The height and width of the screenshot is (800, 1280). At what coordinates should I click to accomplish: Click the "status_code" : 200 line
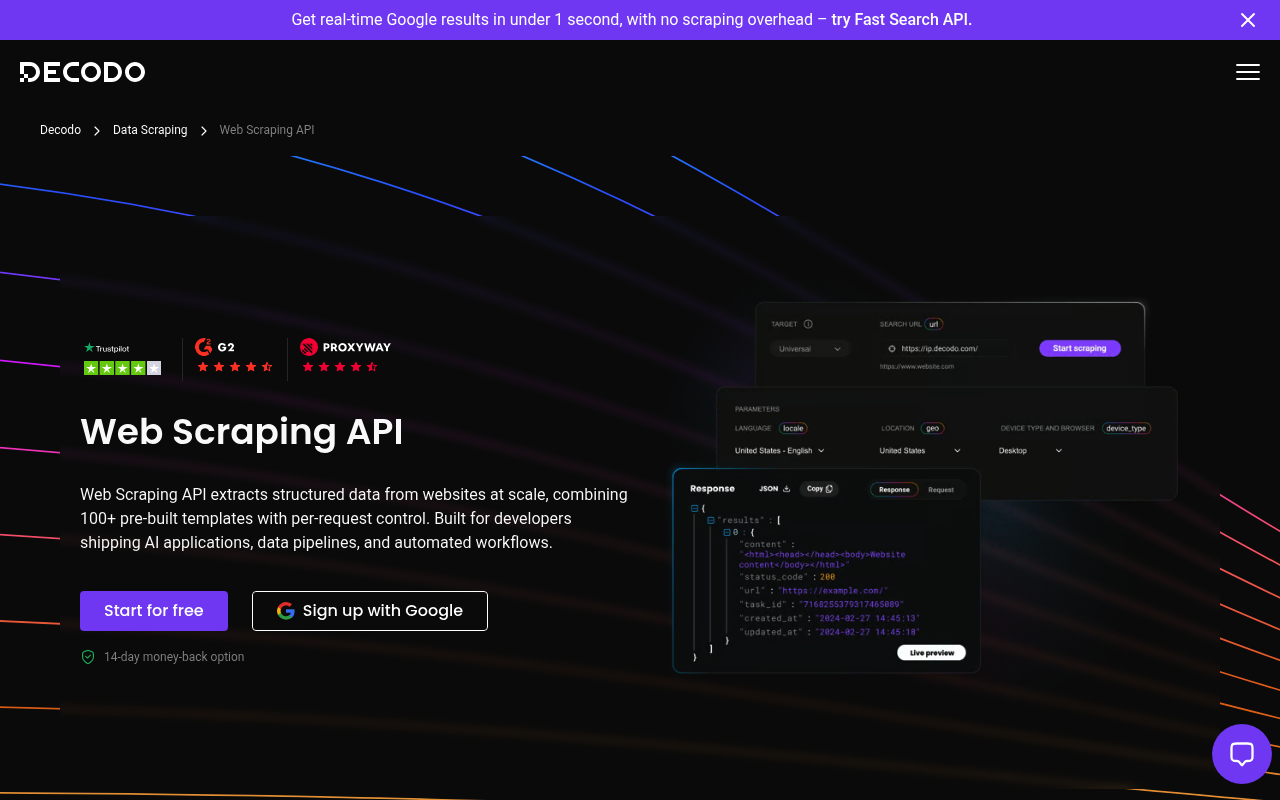[x=787, y=577]
